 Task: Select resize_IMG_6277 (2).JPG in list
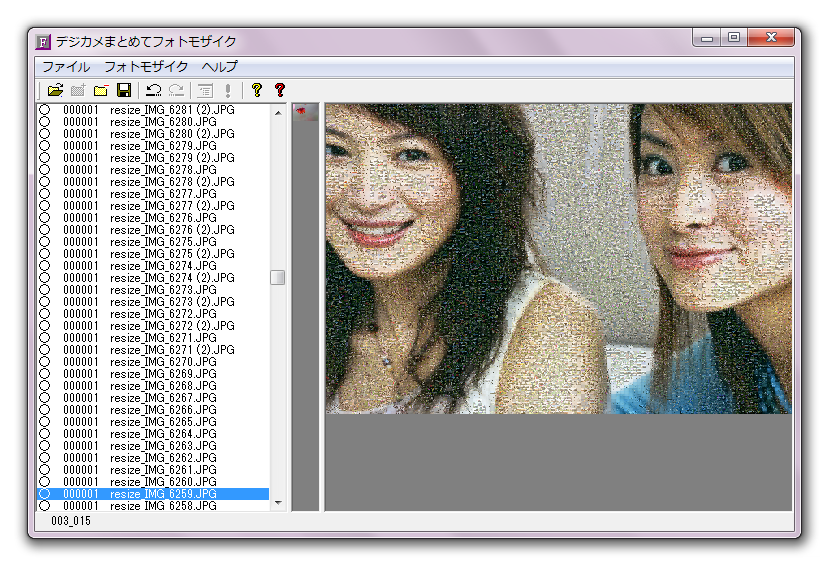coord(153,206)
